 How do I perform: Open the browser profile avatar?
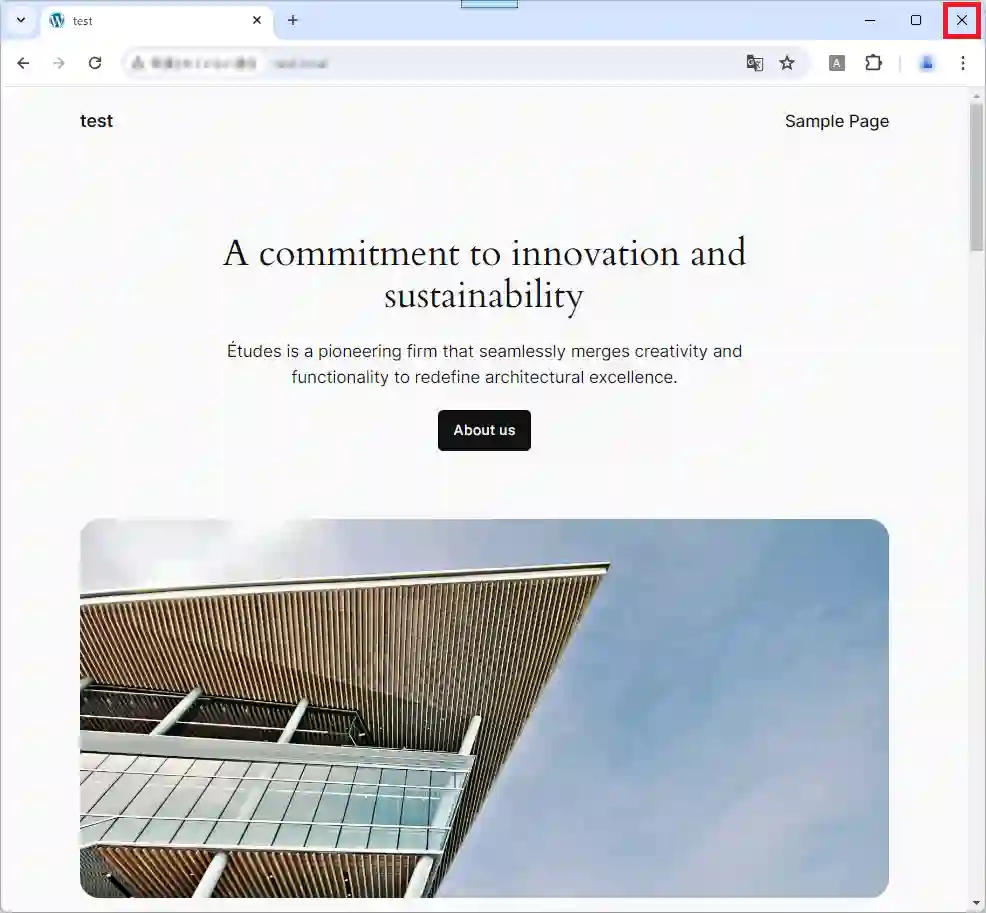click(x=926, y=63)
